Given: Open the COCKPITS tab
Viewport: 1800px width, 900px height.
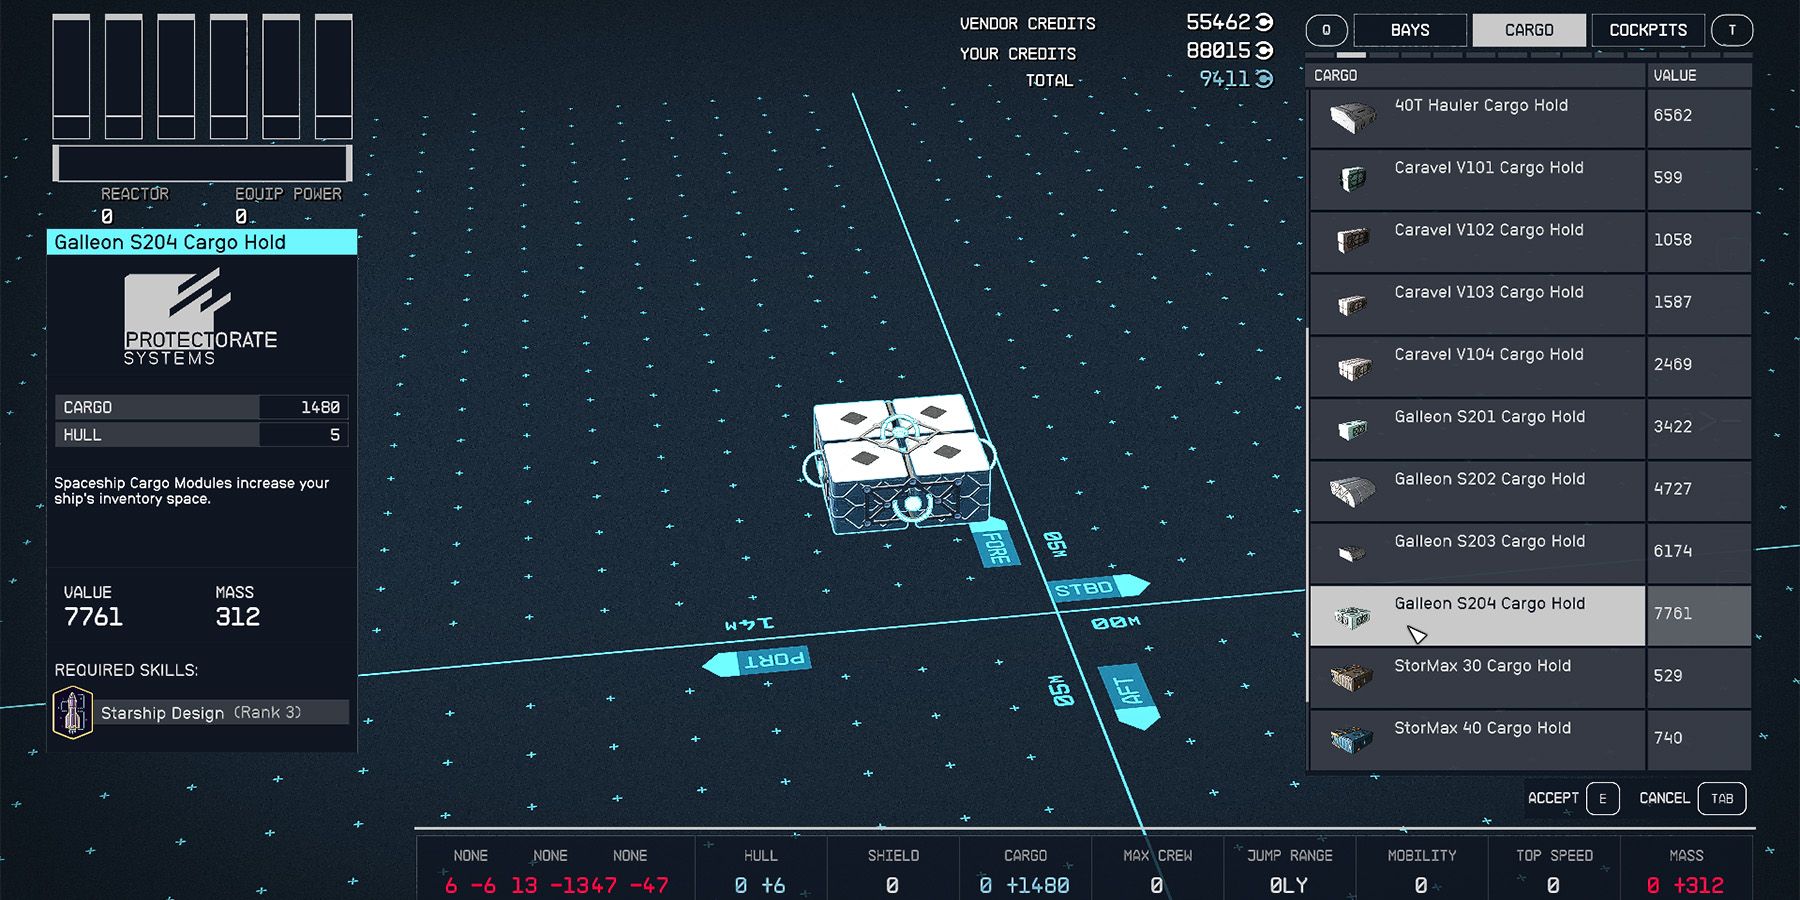Looking at the screenshot, I should pyautogui.click(x=1646, y=29).
